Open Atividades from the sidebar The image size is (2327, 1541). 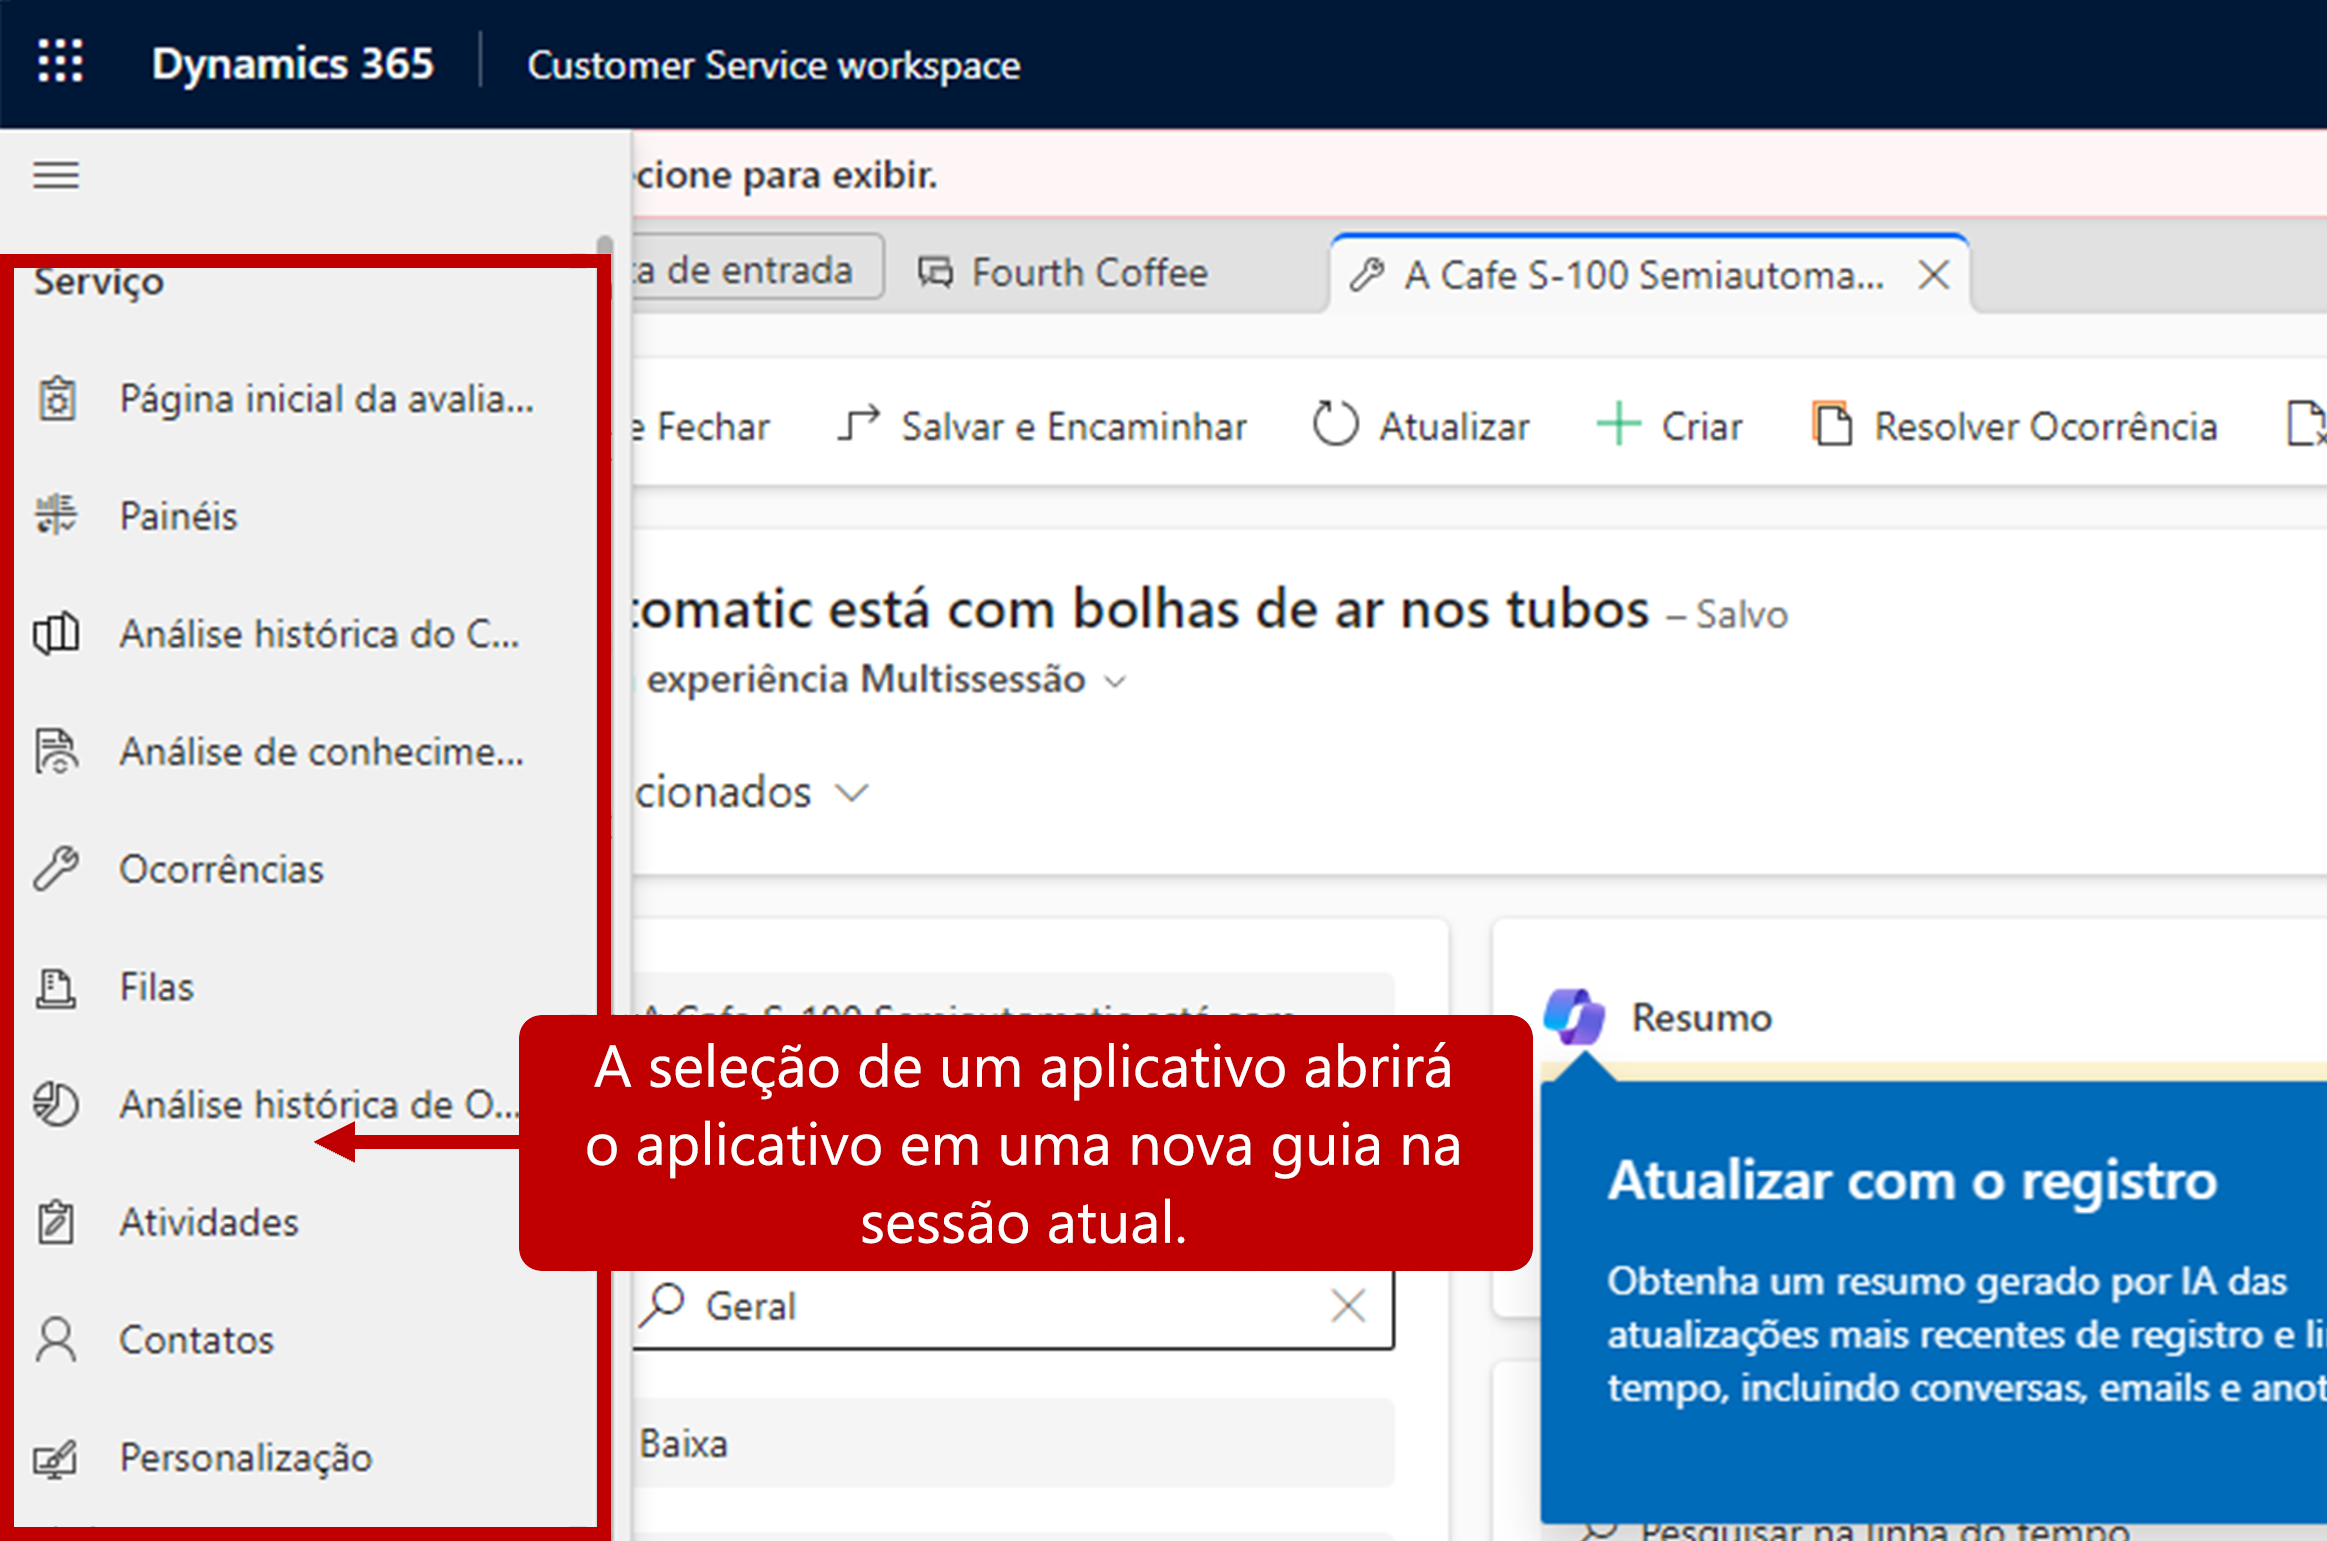click(x=209, y=1221)
